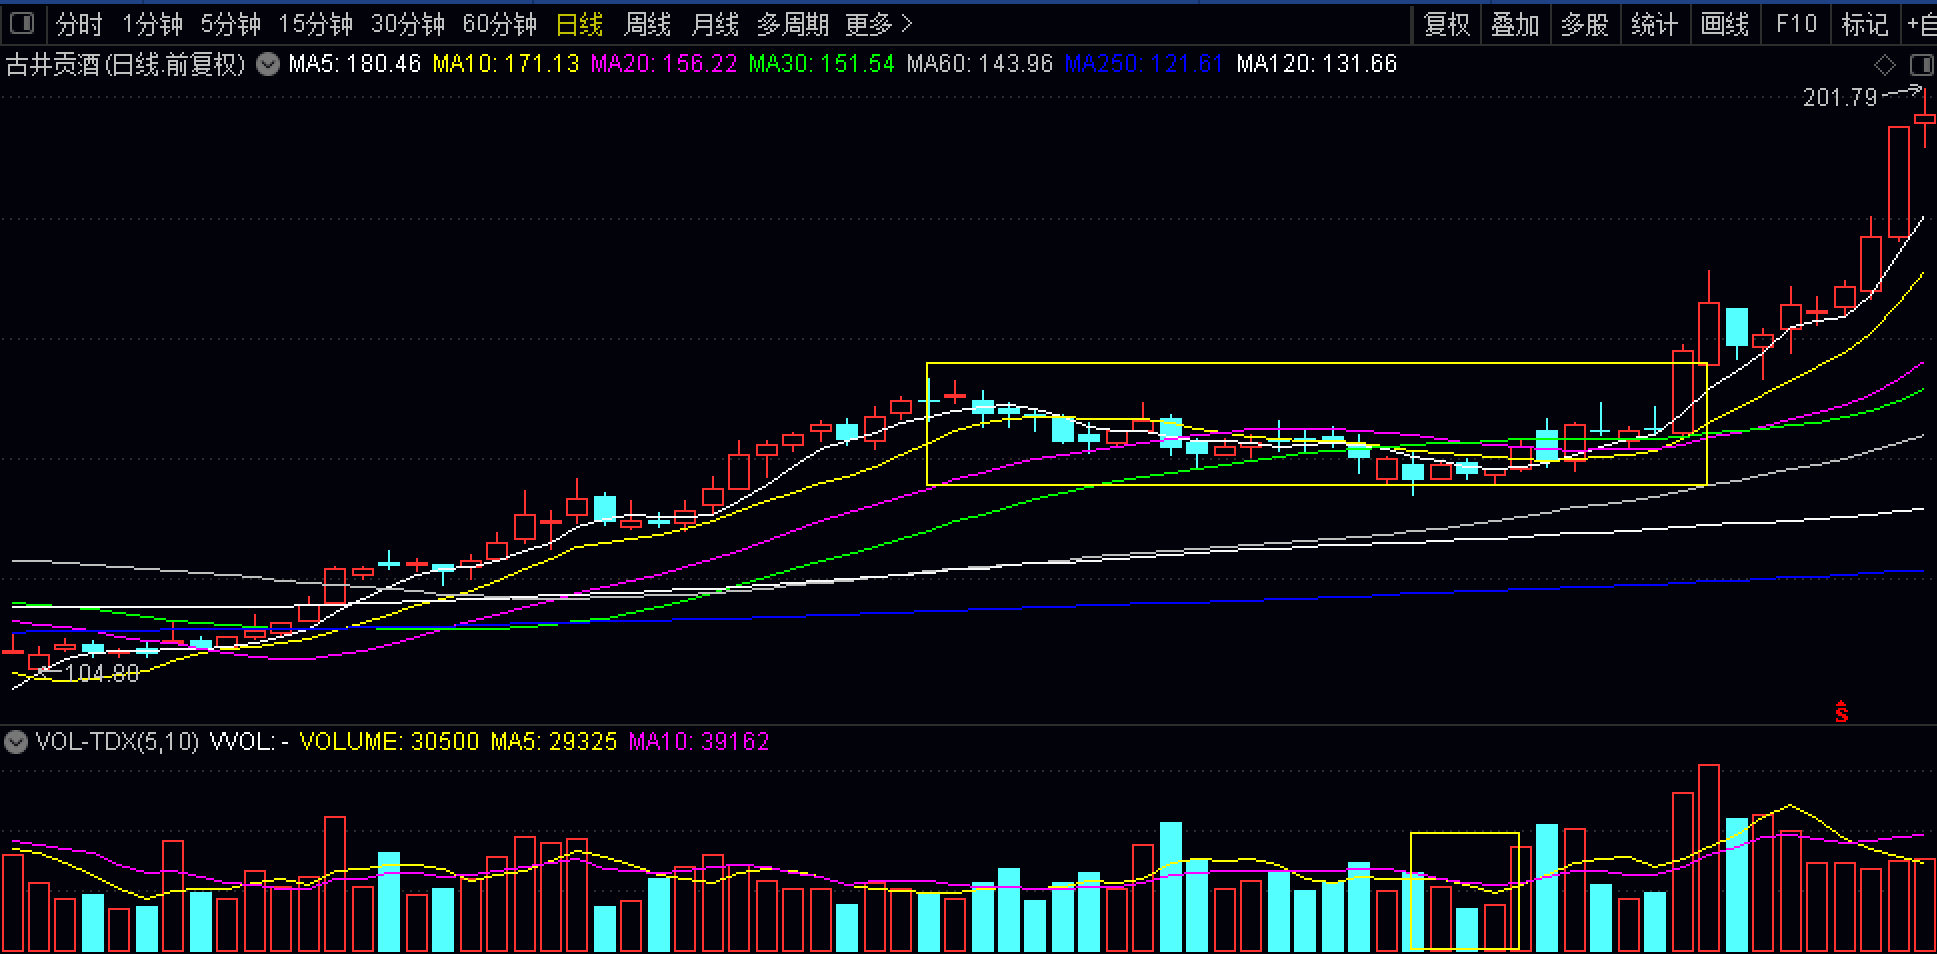Click the volume MA10: 39162 label
Image resolution: width=1937 pixels, height=954 pixels.
(x=699, y=742)
